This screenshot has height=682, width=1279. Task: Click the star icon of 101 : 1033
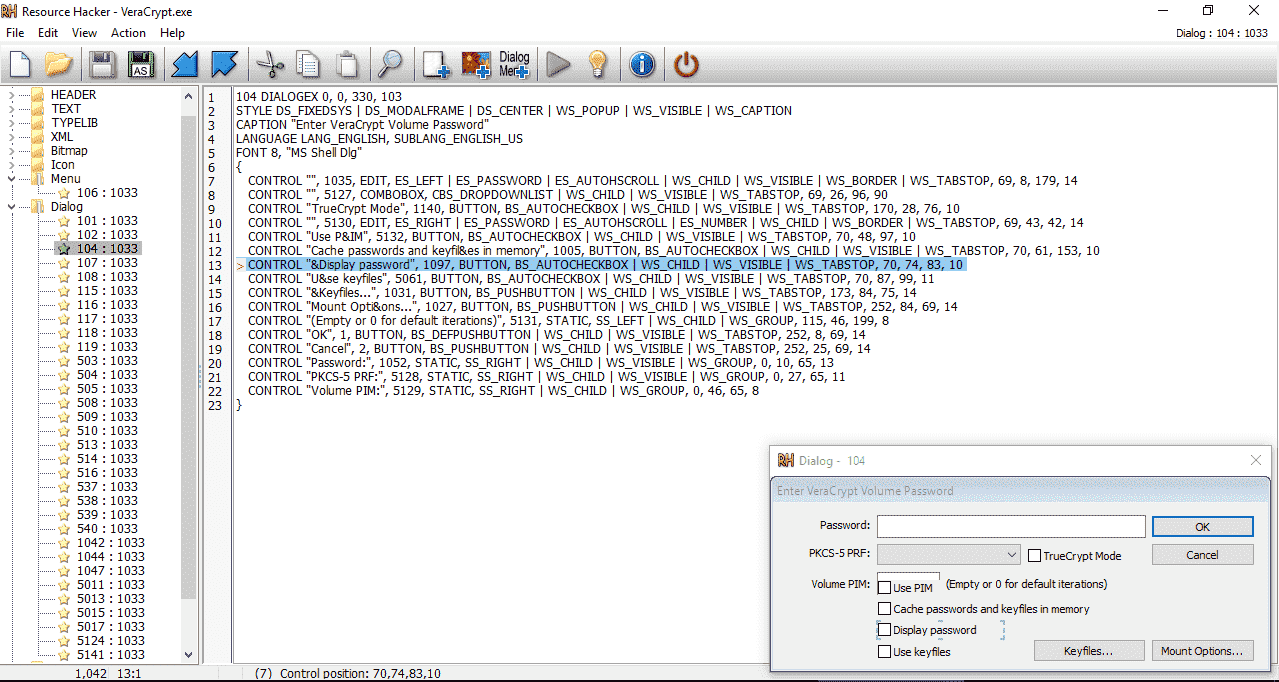(64, 221)
